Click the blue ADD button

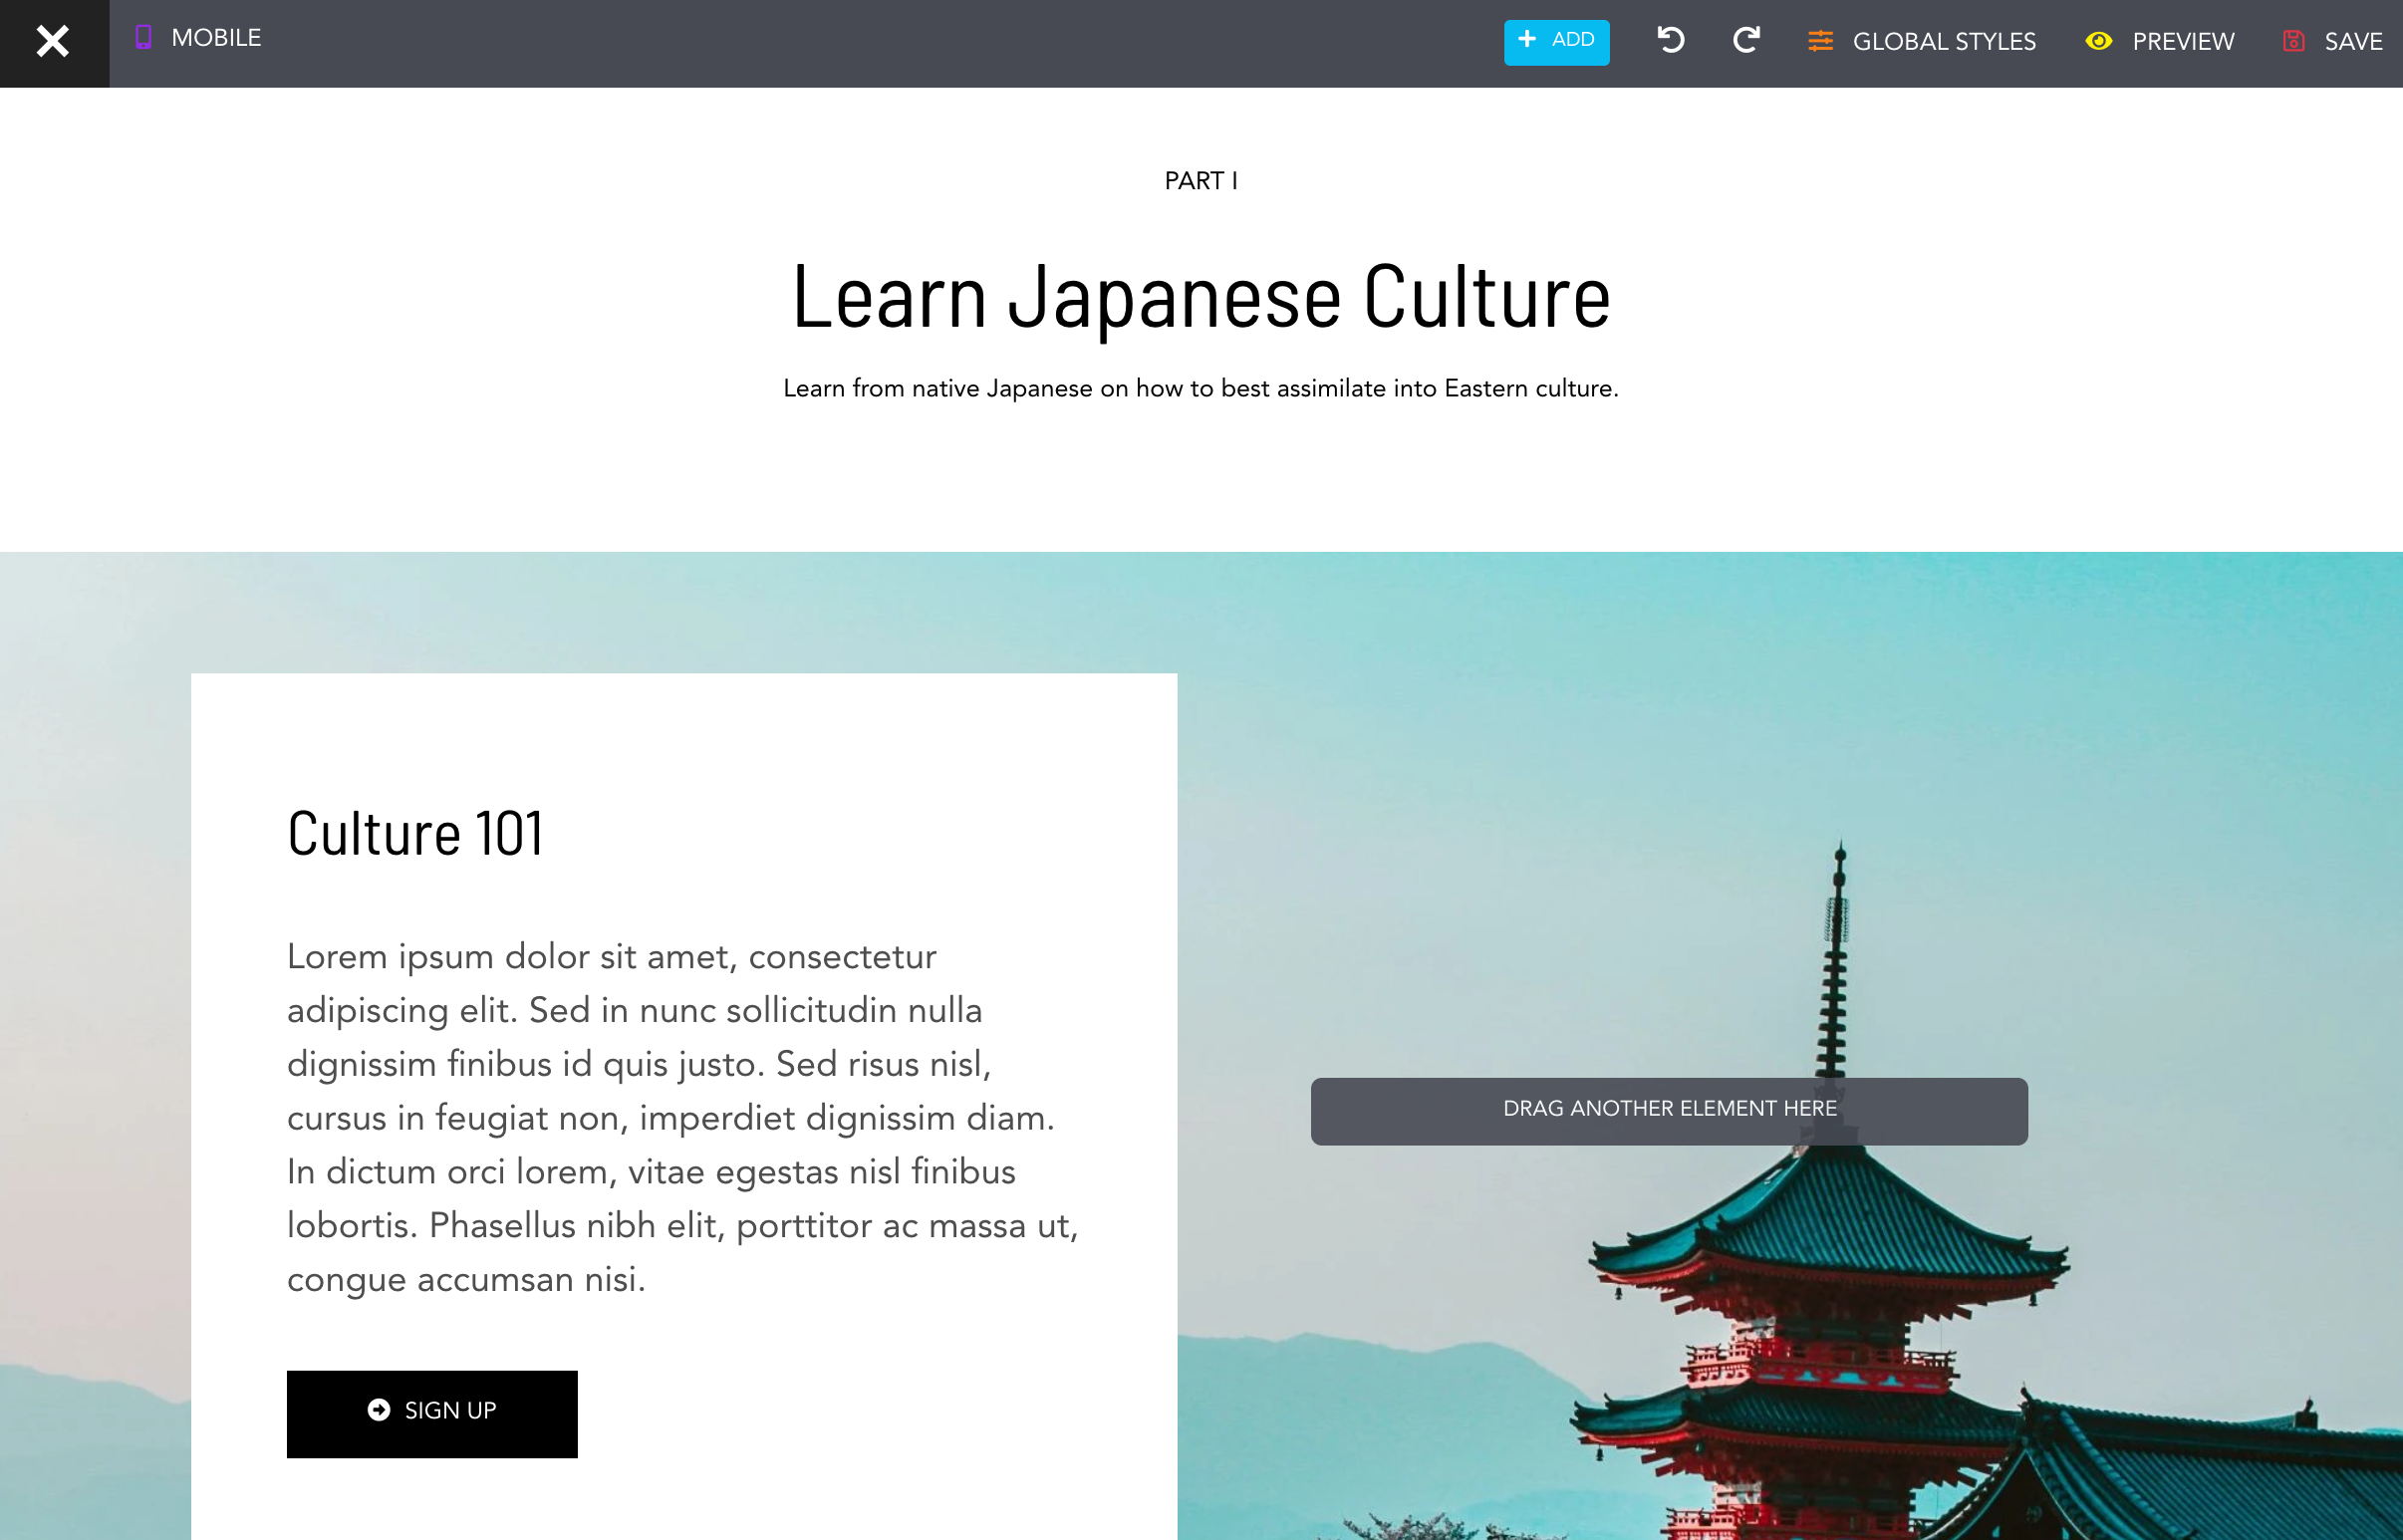[x=1556, y=42]
